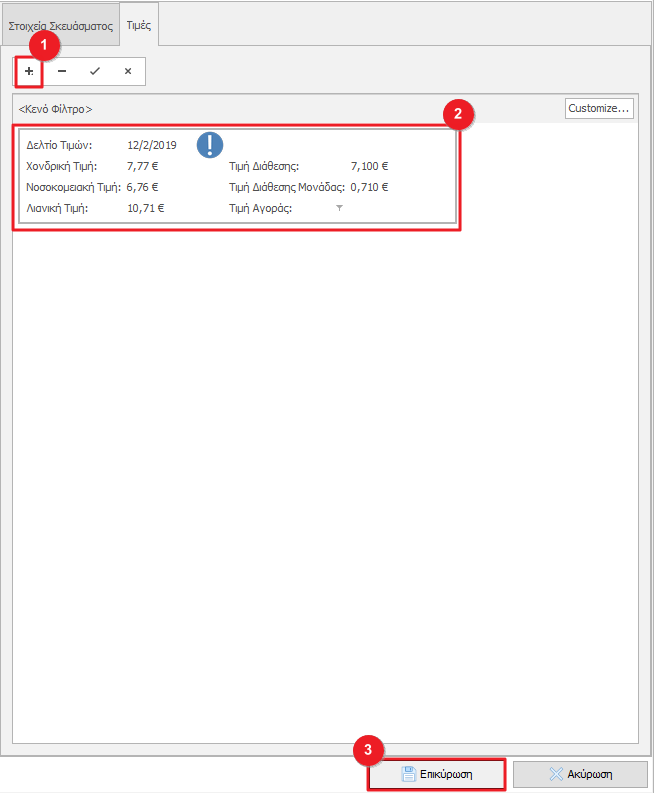The image size is (654, 793).
Task: Click the Χονδρική Τιμή value 7,77 €
Action: coord(143,166)
